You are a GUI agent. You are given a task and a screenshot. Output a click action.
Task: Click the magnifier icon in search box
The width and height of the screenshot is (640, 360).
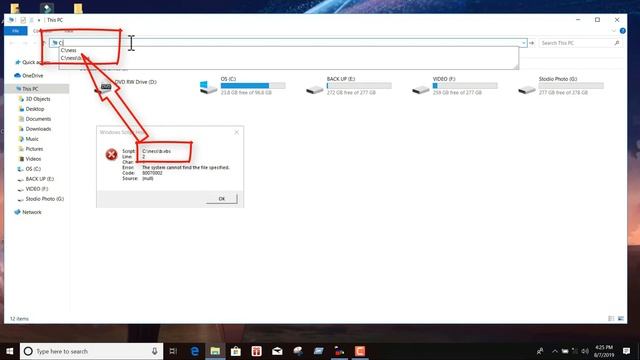pos(617,43)
